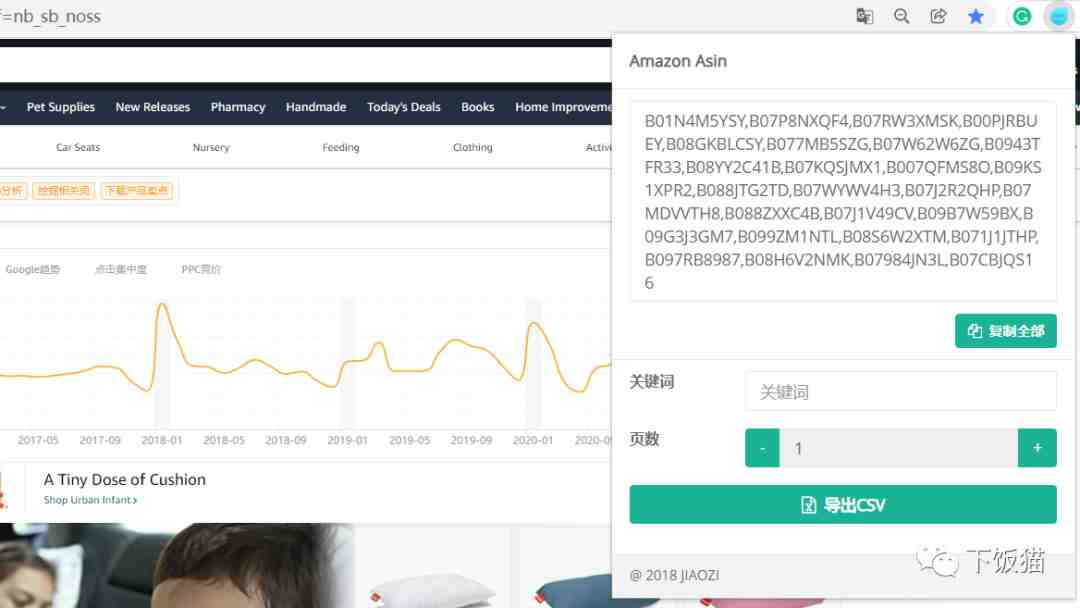Open Today's Deals in Amazon nav
Image resolution: width=1080 pixels, height=608 pixels.
coord(404,107)
